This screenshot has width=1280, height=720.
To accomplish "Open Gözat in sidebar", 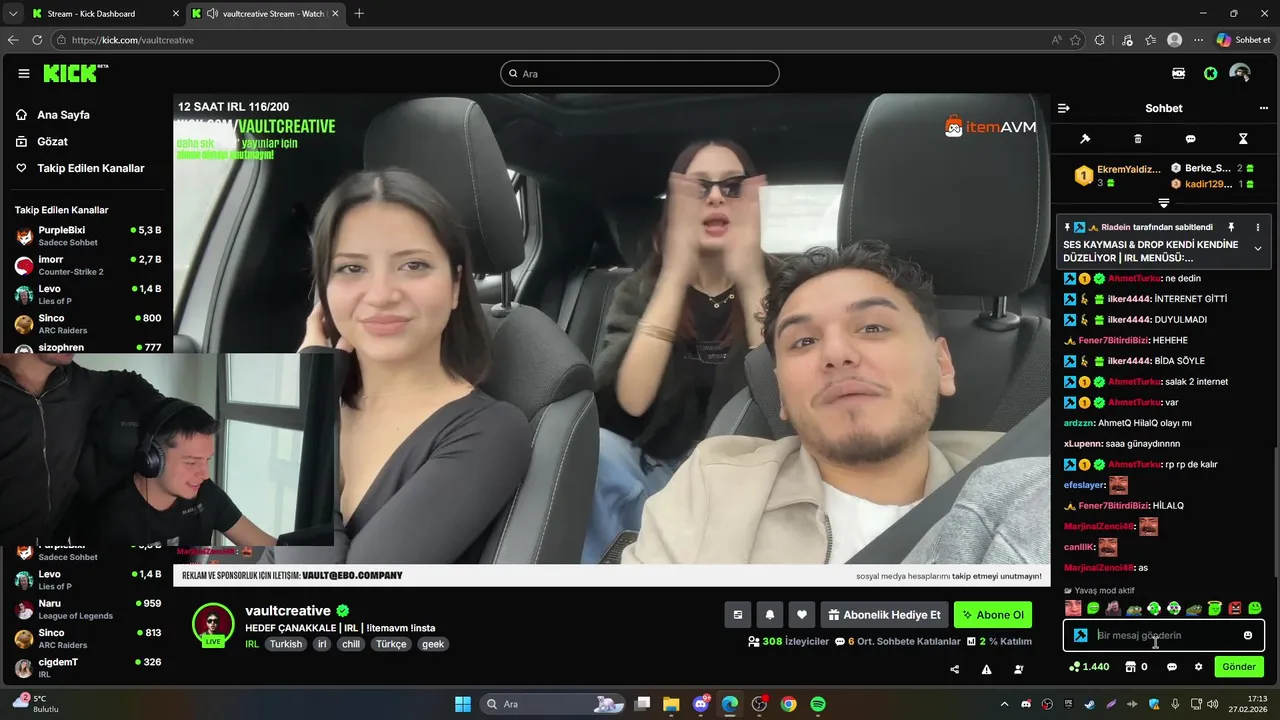I will tap(52, 142).
